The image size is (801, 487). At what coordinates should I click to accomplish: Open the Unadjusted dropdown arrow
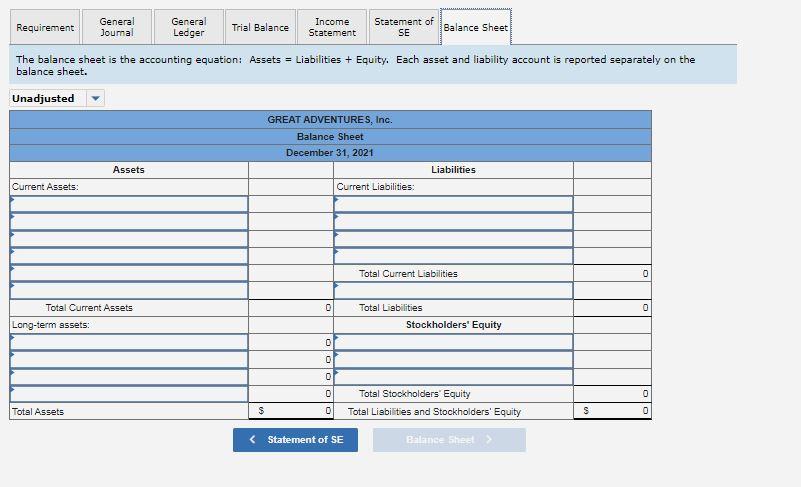click(95, 98)
